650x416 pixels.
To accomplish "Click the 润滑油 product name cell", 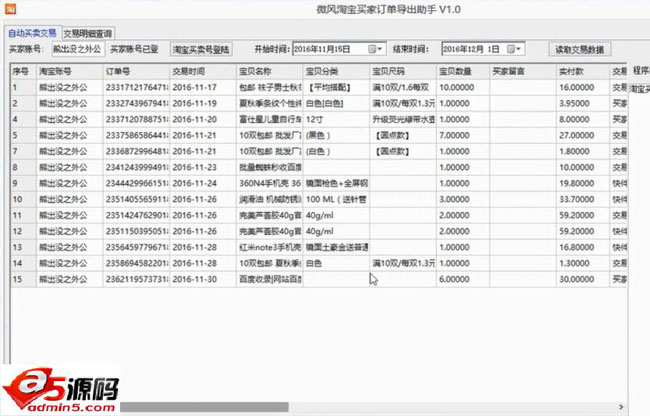I will 270,199.
